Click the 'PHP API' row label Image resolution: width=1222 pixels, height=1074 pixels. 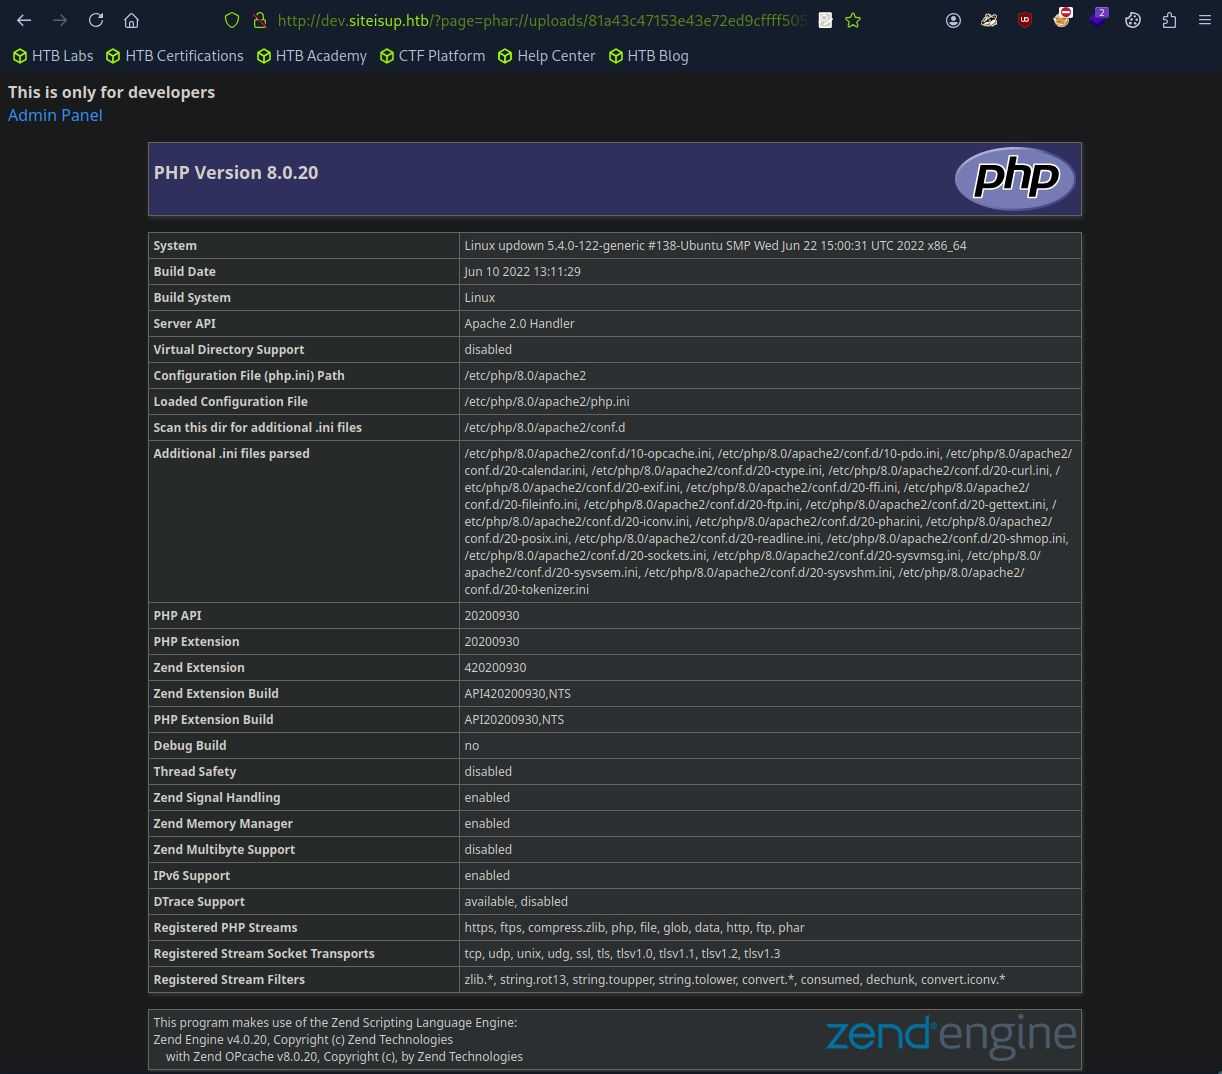tap(177, 615)
